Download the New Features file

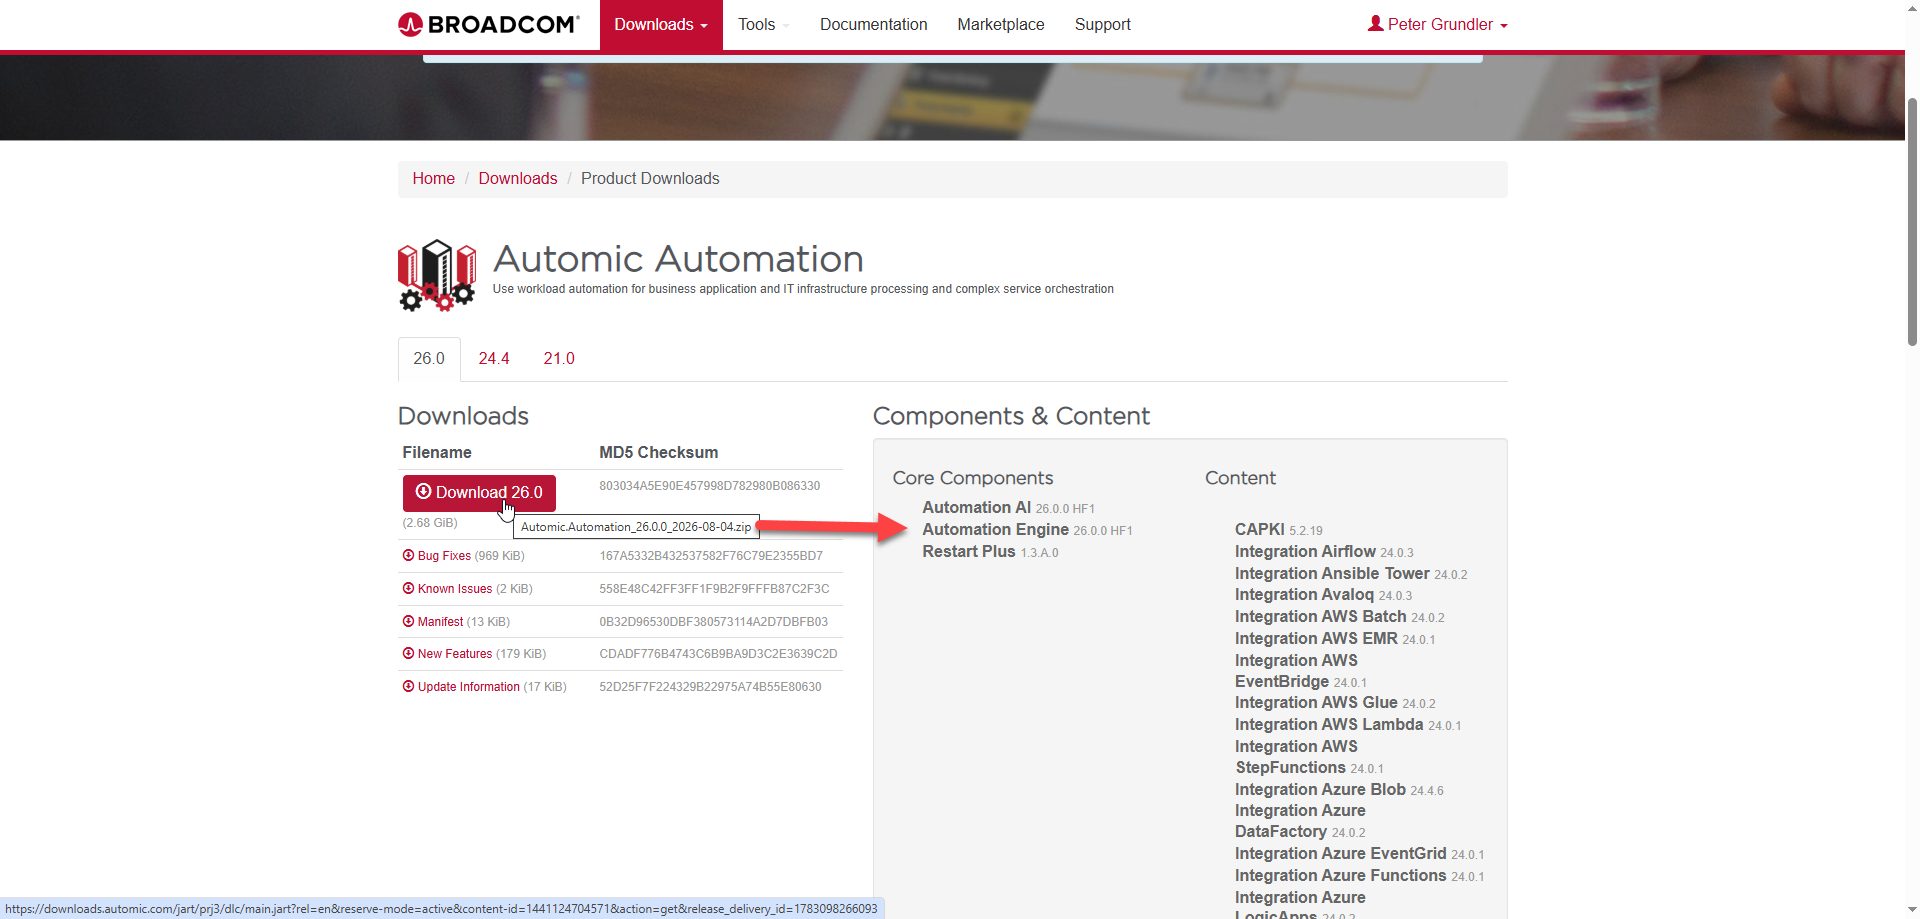point(455,654)
